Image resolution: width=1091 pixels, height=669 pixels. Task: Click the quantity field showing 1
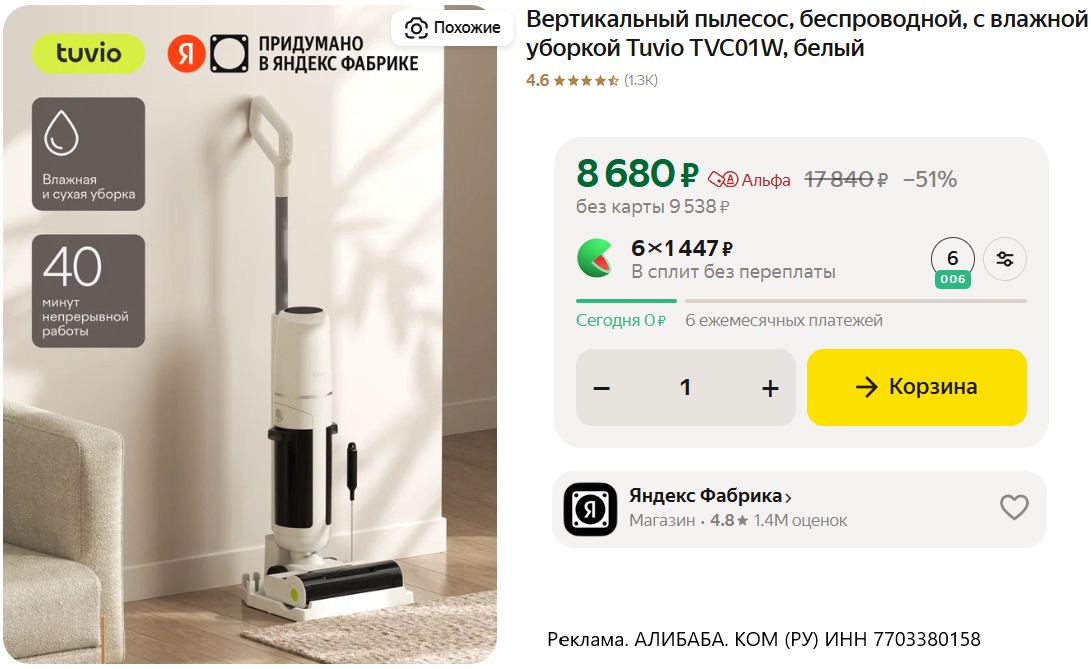(x=685, y=388)
